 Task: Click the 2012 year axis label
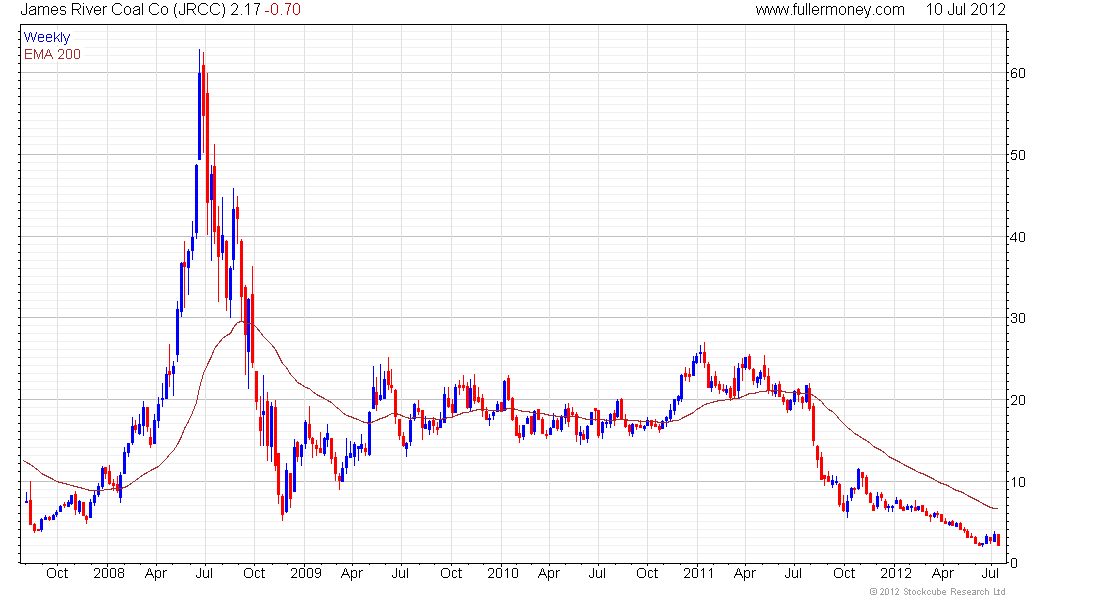pos(896,573)
